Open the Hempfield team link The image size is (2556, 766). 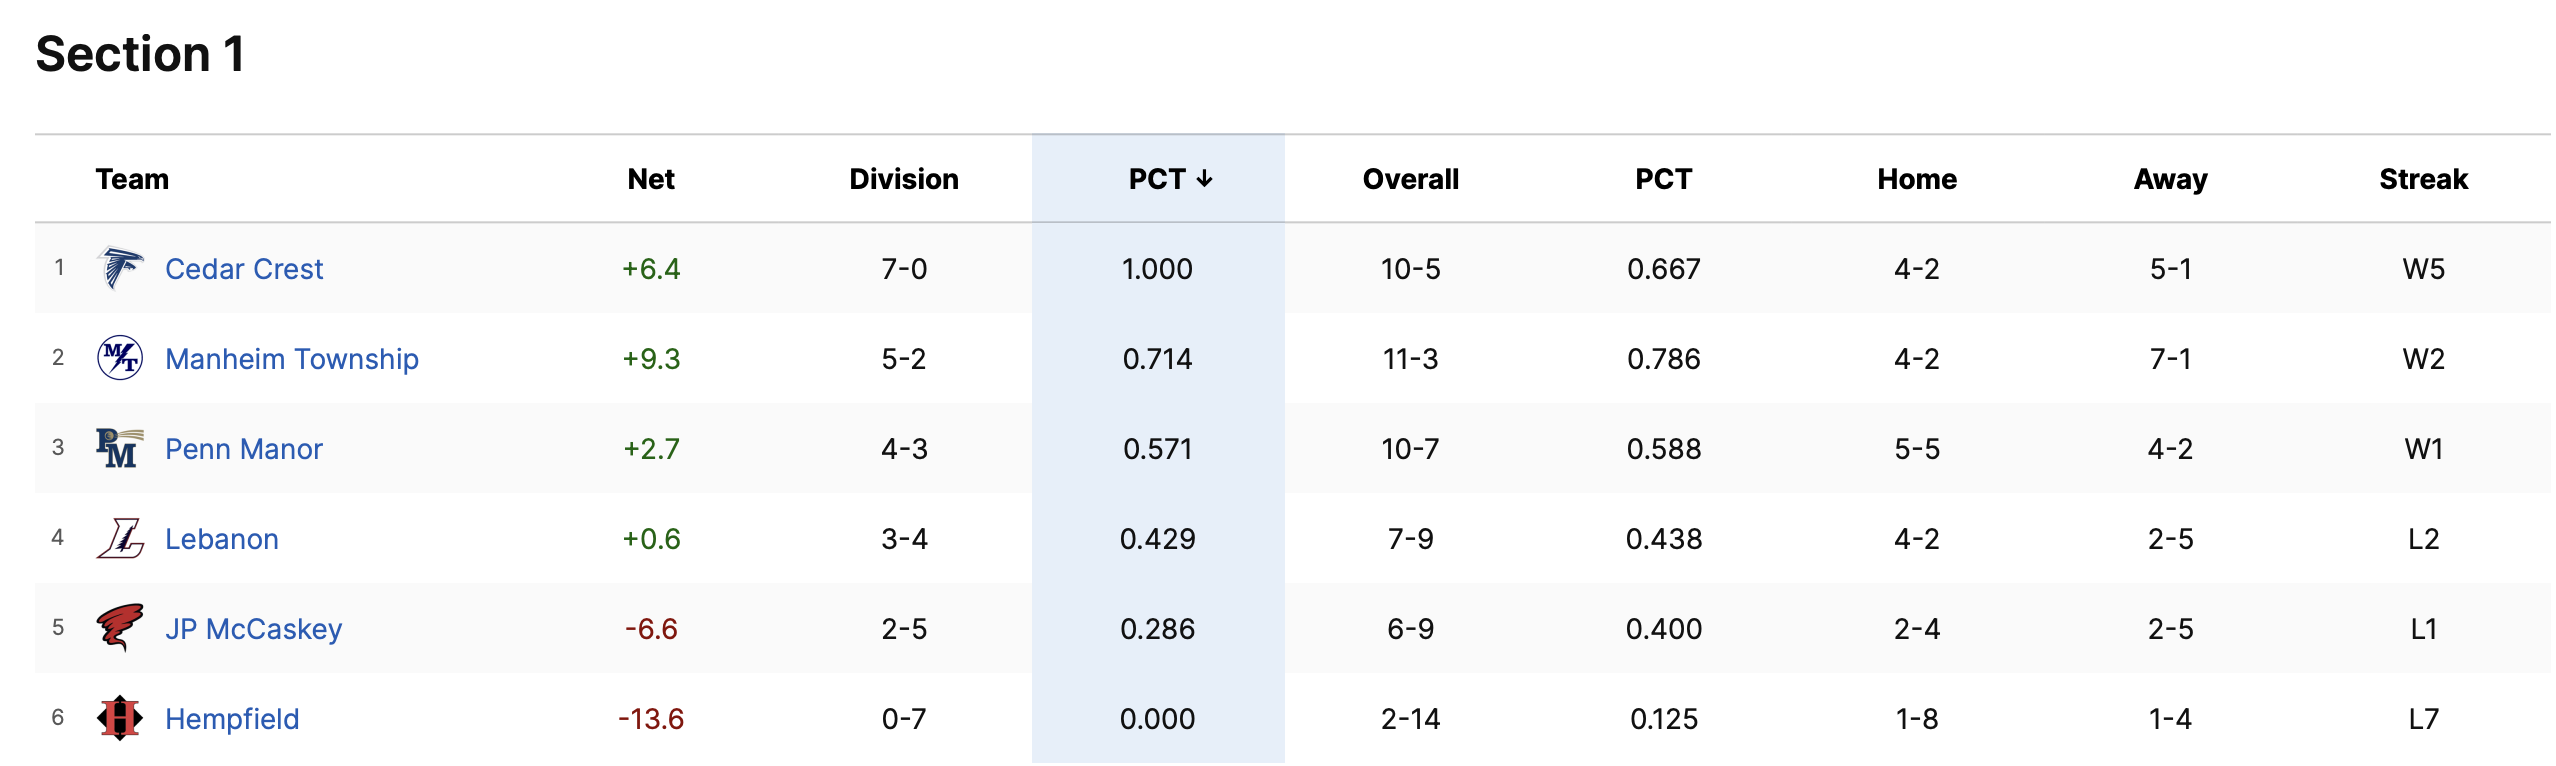coord(232,719)
